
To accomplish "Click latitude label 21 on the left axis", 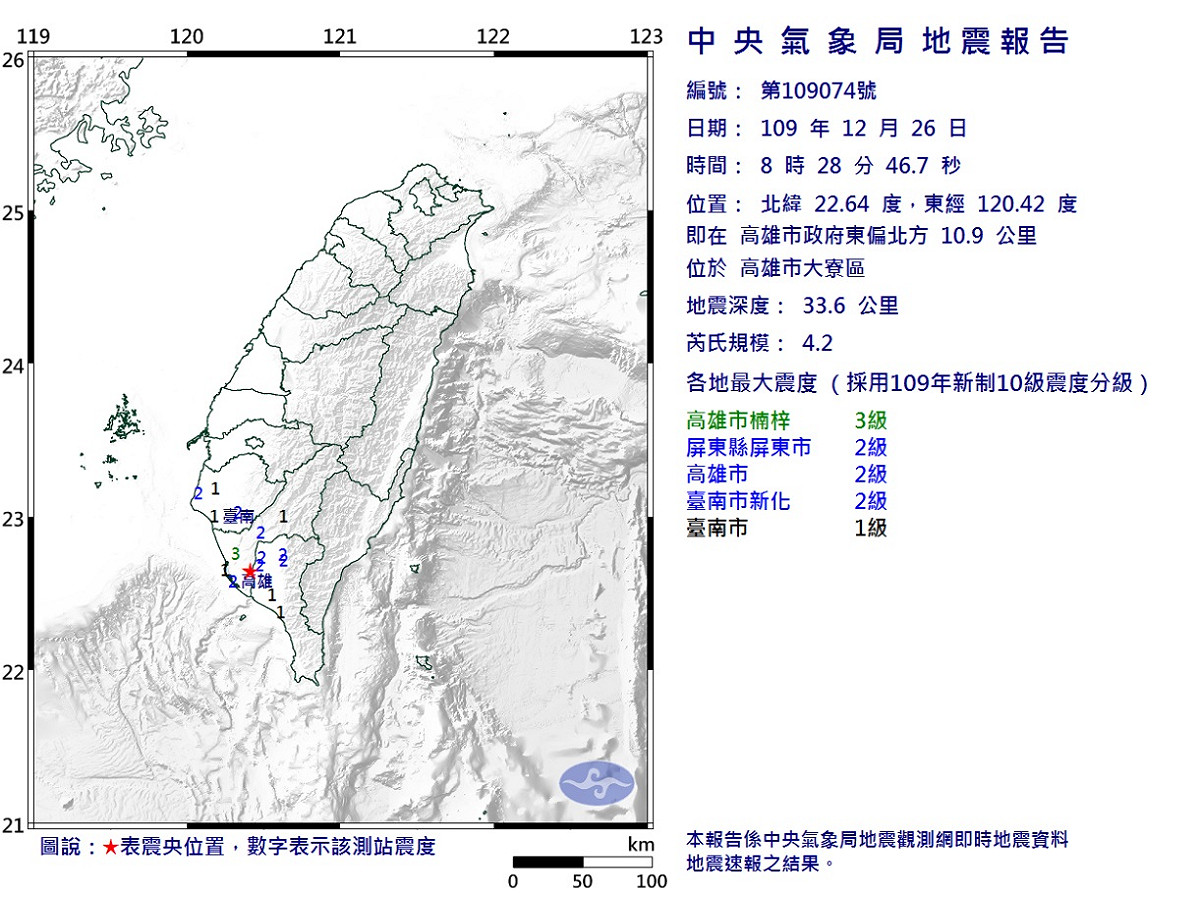I will click(x=13, y=825).
